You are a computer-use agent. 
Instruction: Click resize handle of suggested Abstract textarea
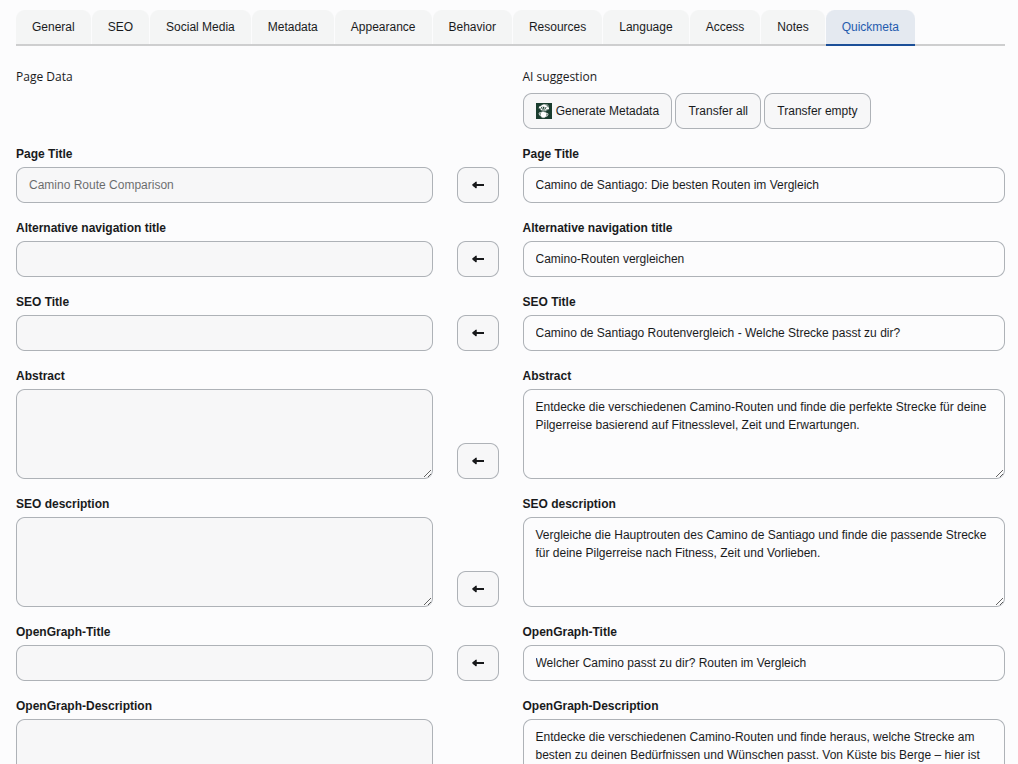(1000, 474)
